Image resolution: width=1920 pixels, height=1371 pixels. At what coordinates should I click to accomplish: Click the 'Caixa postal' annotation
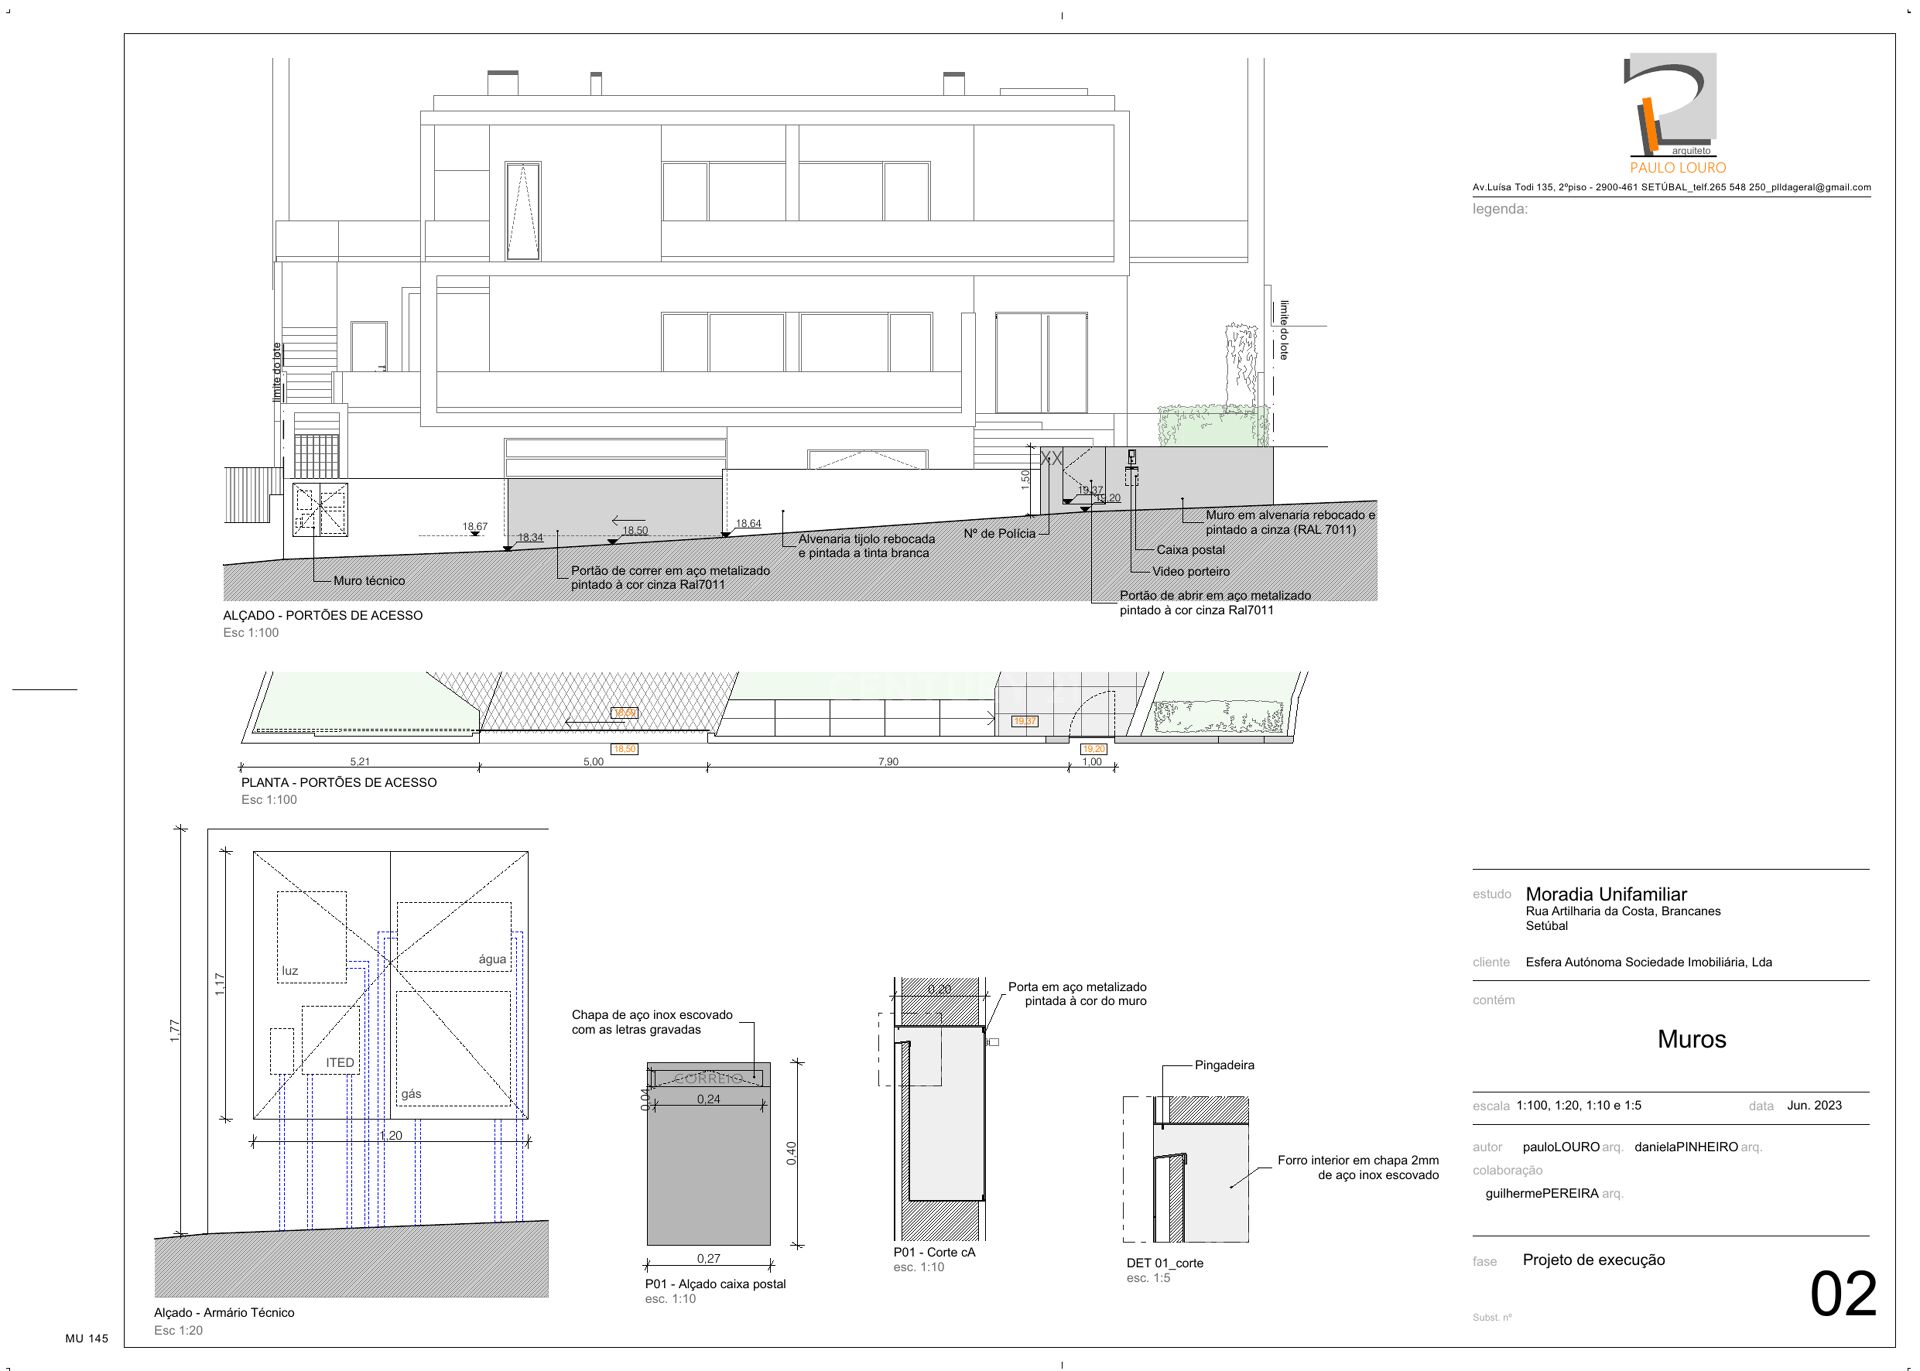tap(1191, 550)
